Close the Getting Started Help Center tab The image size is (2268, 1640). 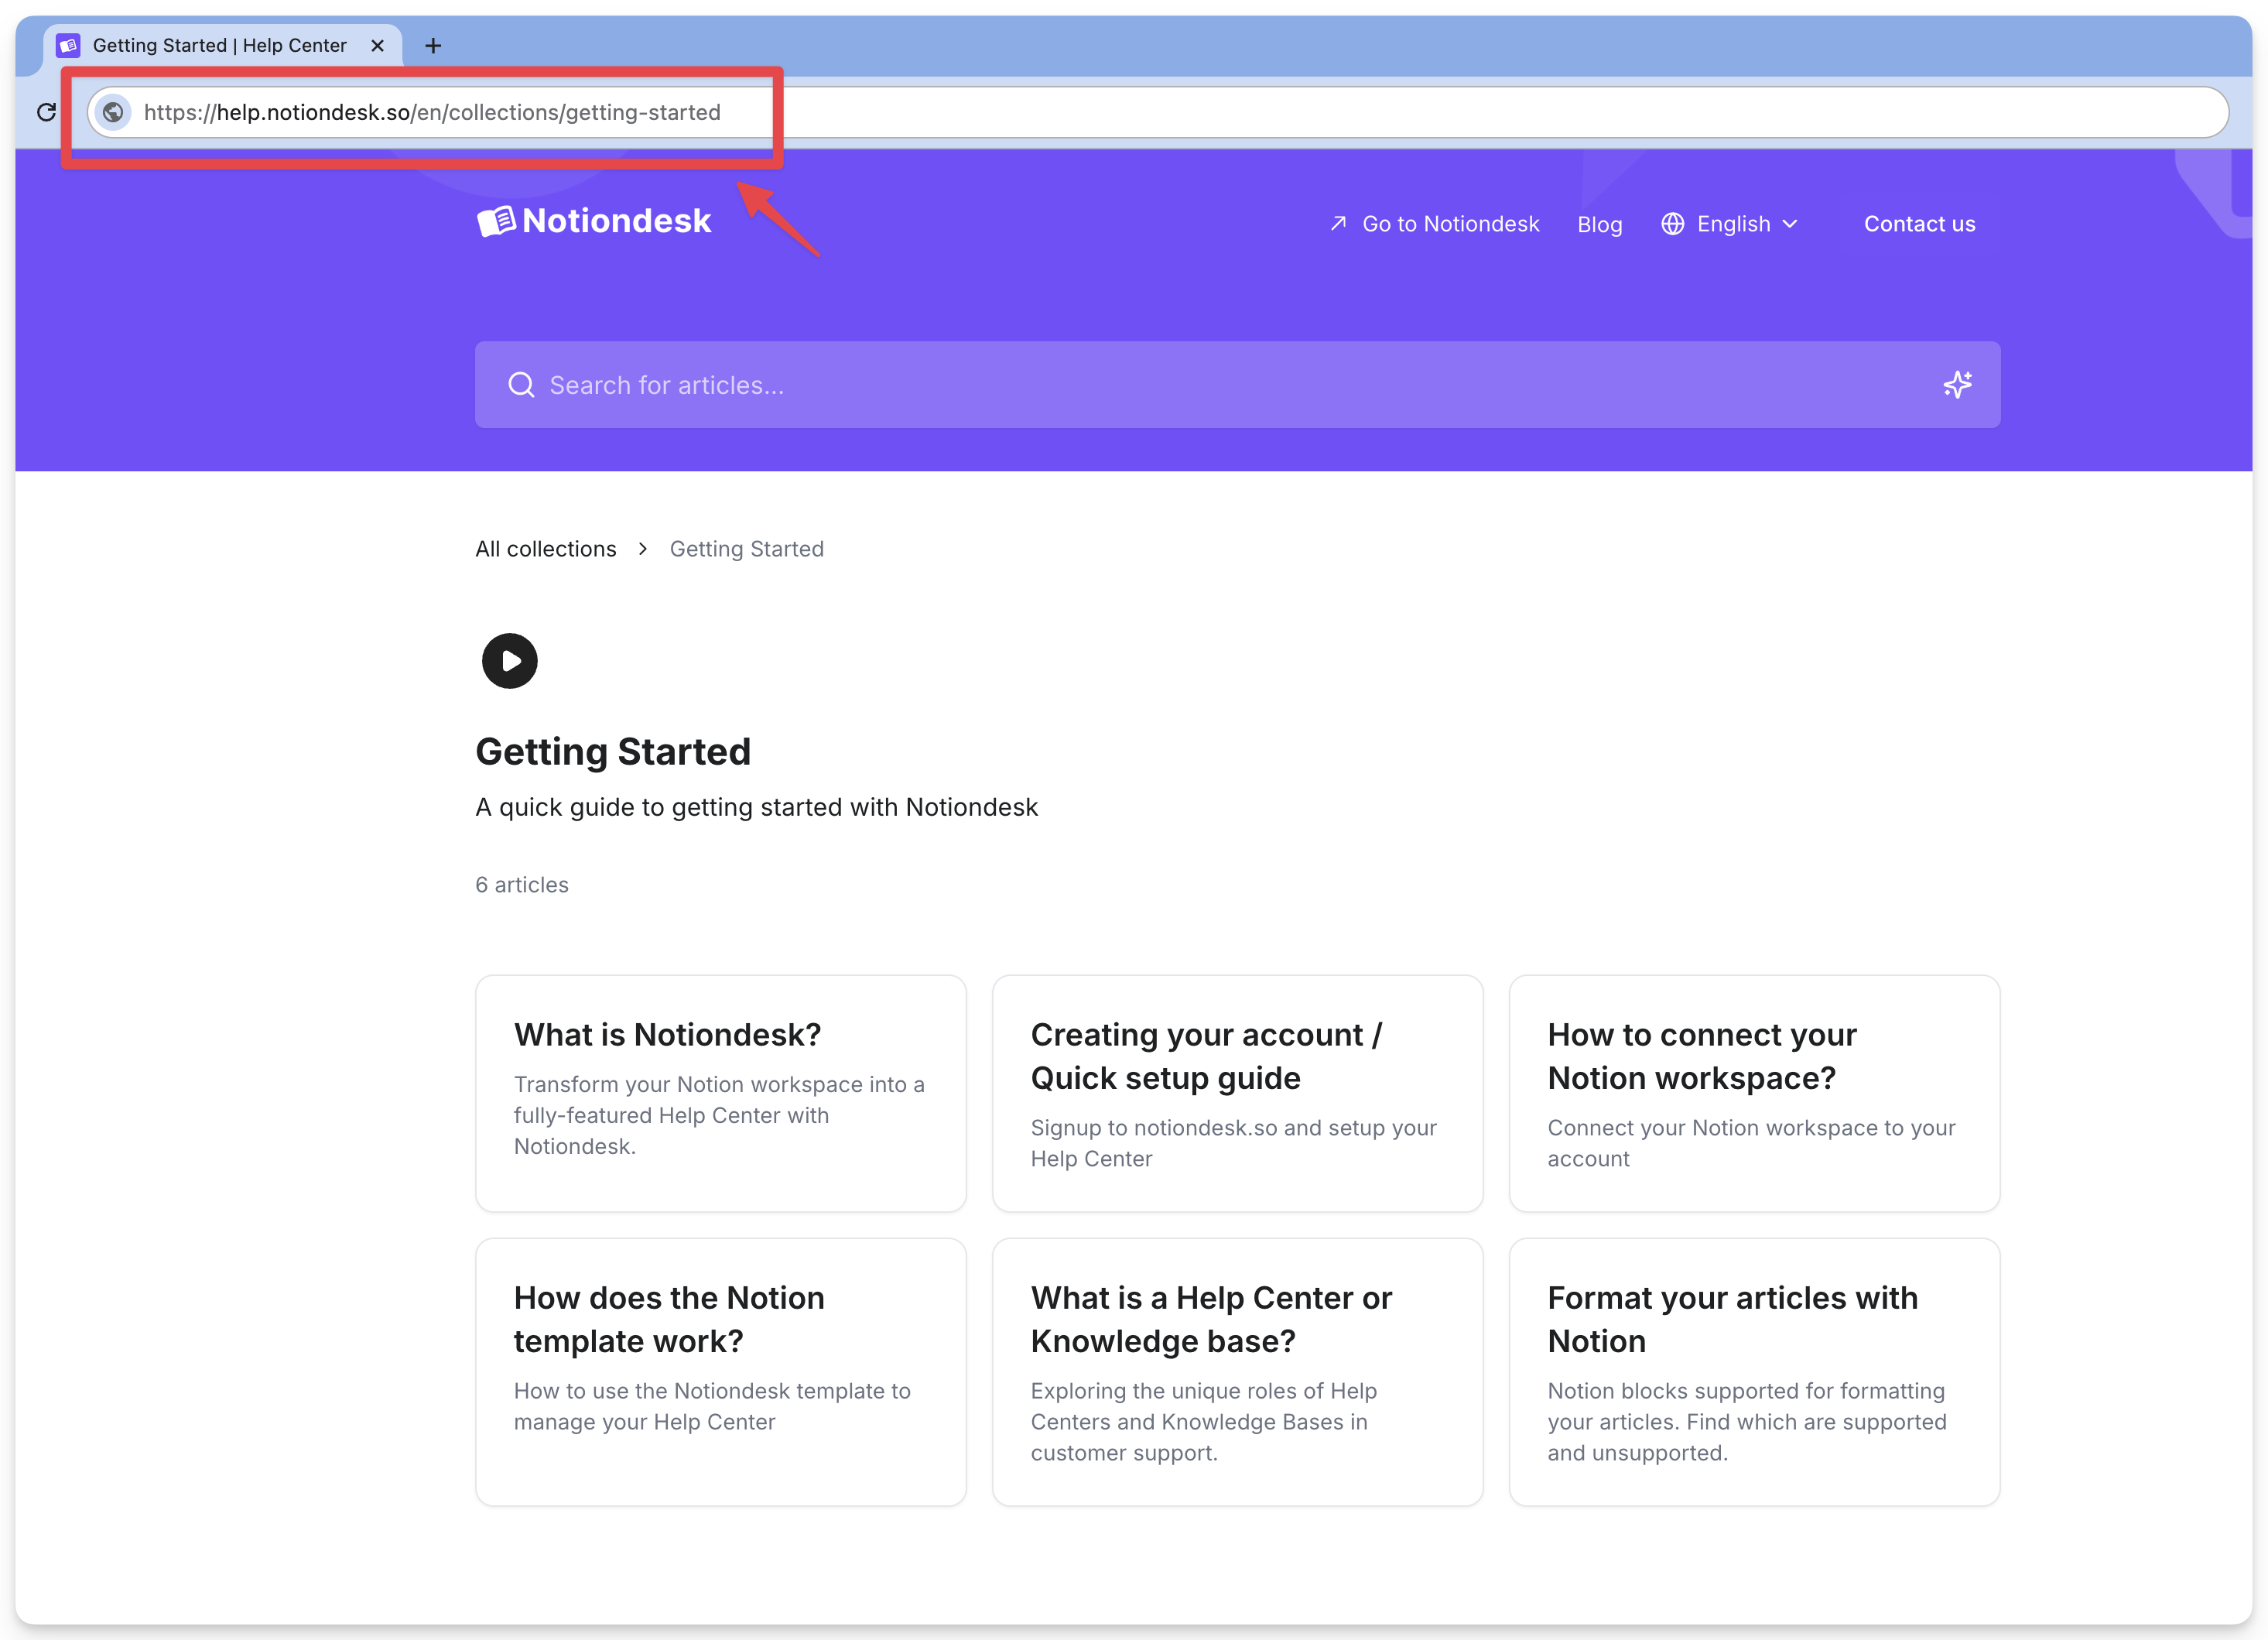pos(378,46)
